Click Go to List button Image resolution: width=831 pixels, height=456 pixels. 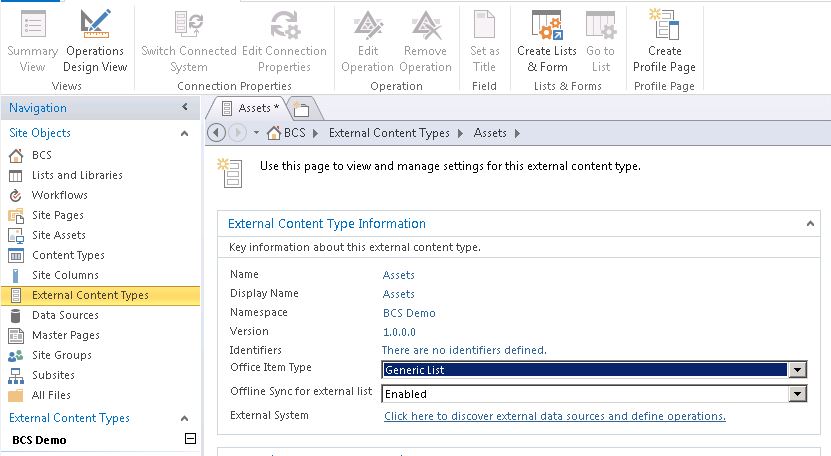(x=600, y=41)
